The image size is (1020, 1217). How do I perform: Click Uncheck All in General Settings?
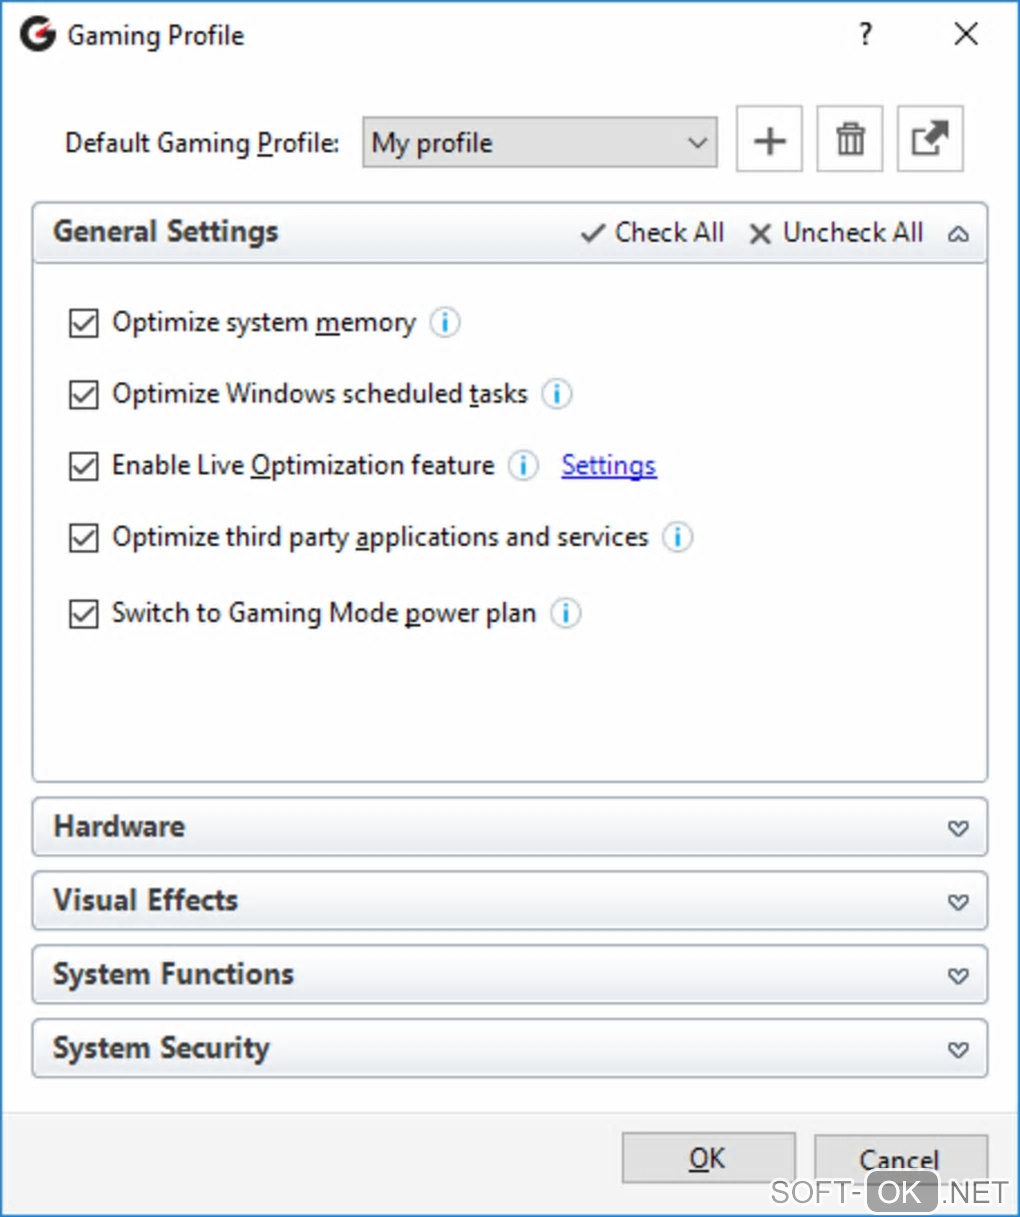pyautogui.click(x=836, y=233)
